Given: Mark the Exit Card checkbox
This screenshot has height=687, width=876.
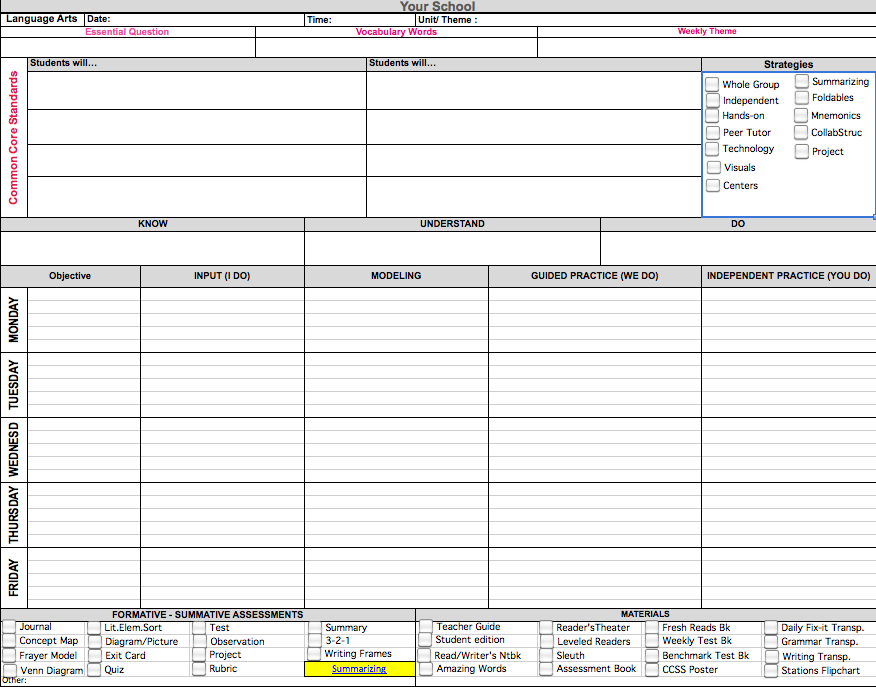Looking at the screenshot, I should (94, 655).
